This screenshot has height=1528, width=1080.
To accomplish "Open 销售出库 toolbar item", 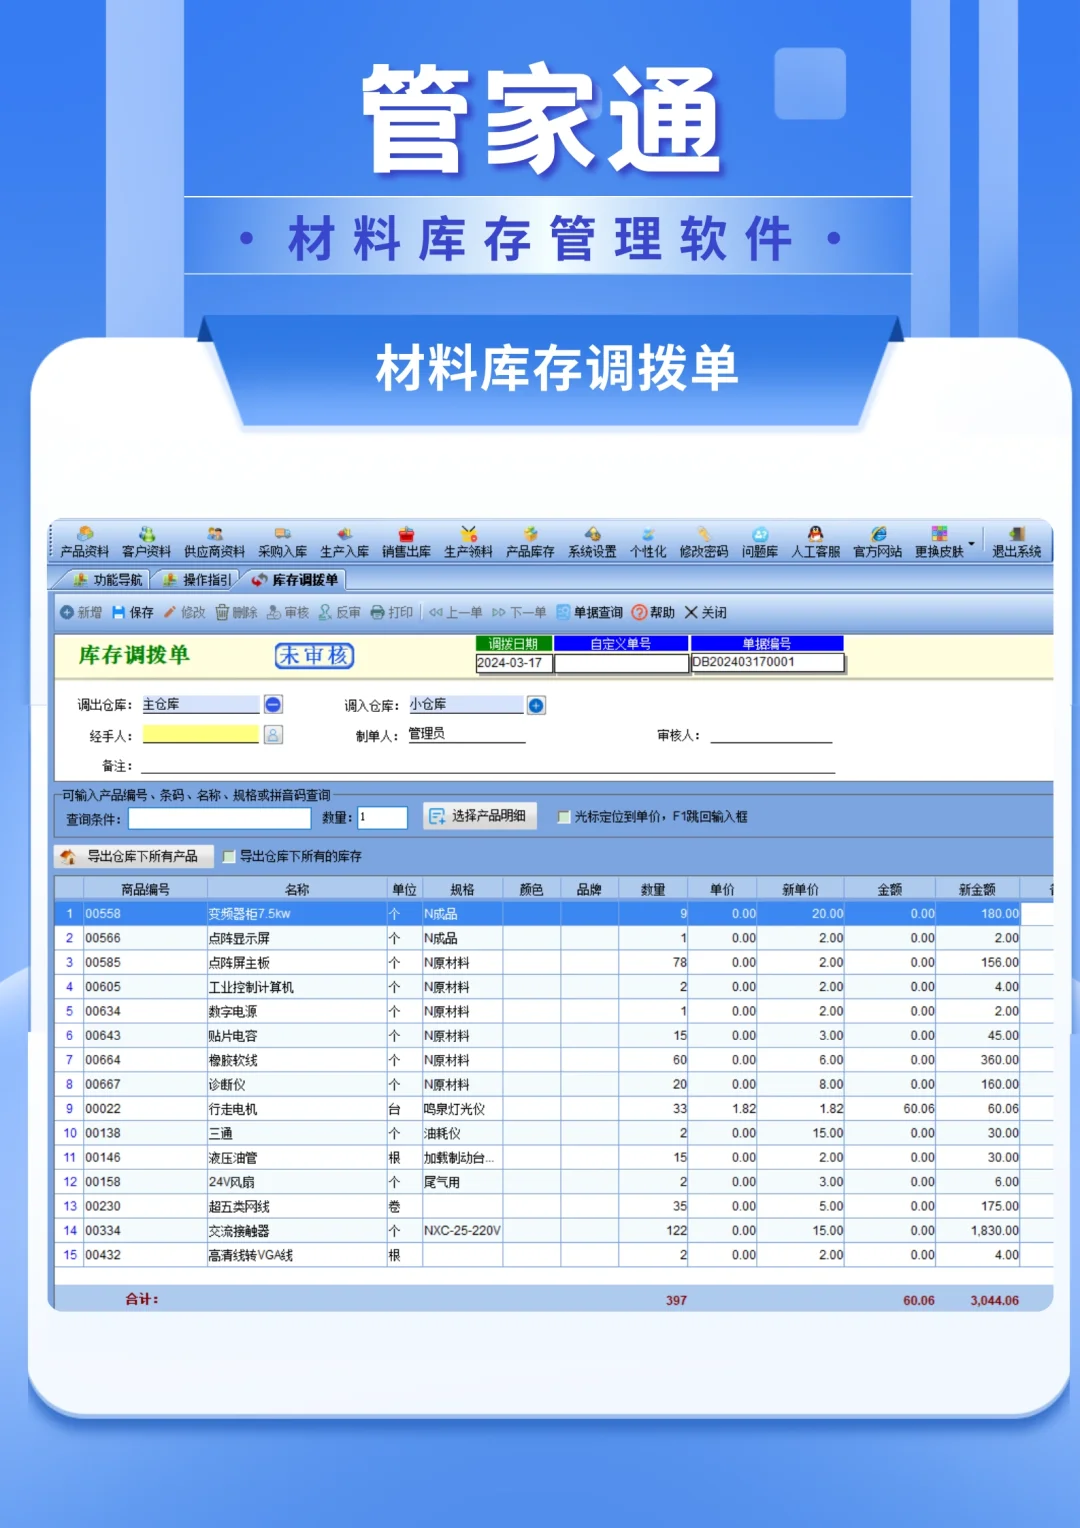I will (x=407, y=542).
